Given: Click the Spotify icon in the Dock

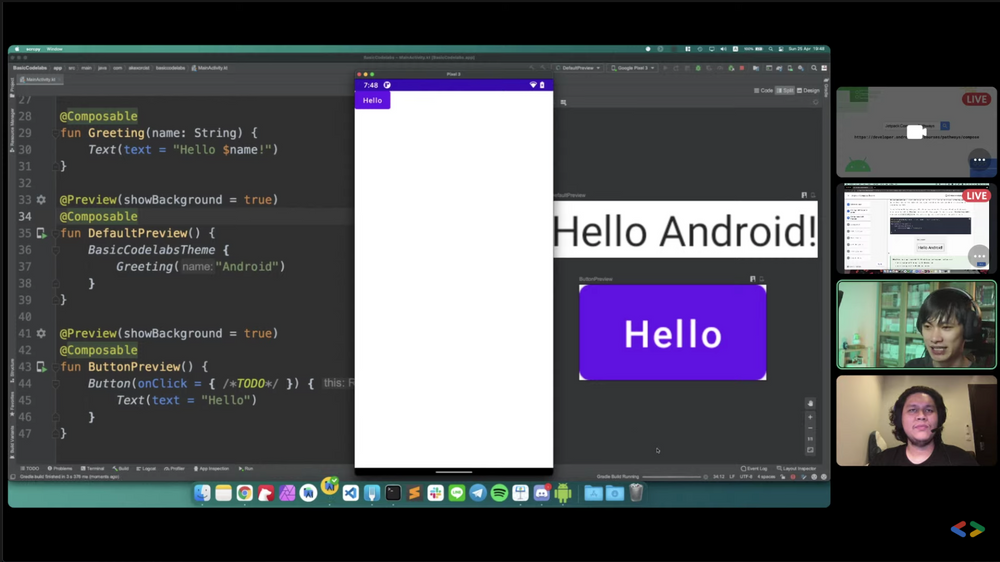Looking at the screenshot, I should coord(499,493).
